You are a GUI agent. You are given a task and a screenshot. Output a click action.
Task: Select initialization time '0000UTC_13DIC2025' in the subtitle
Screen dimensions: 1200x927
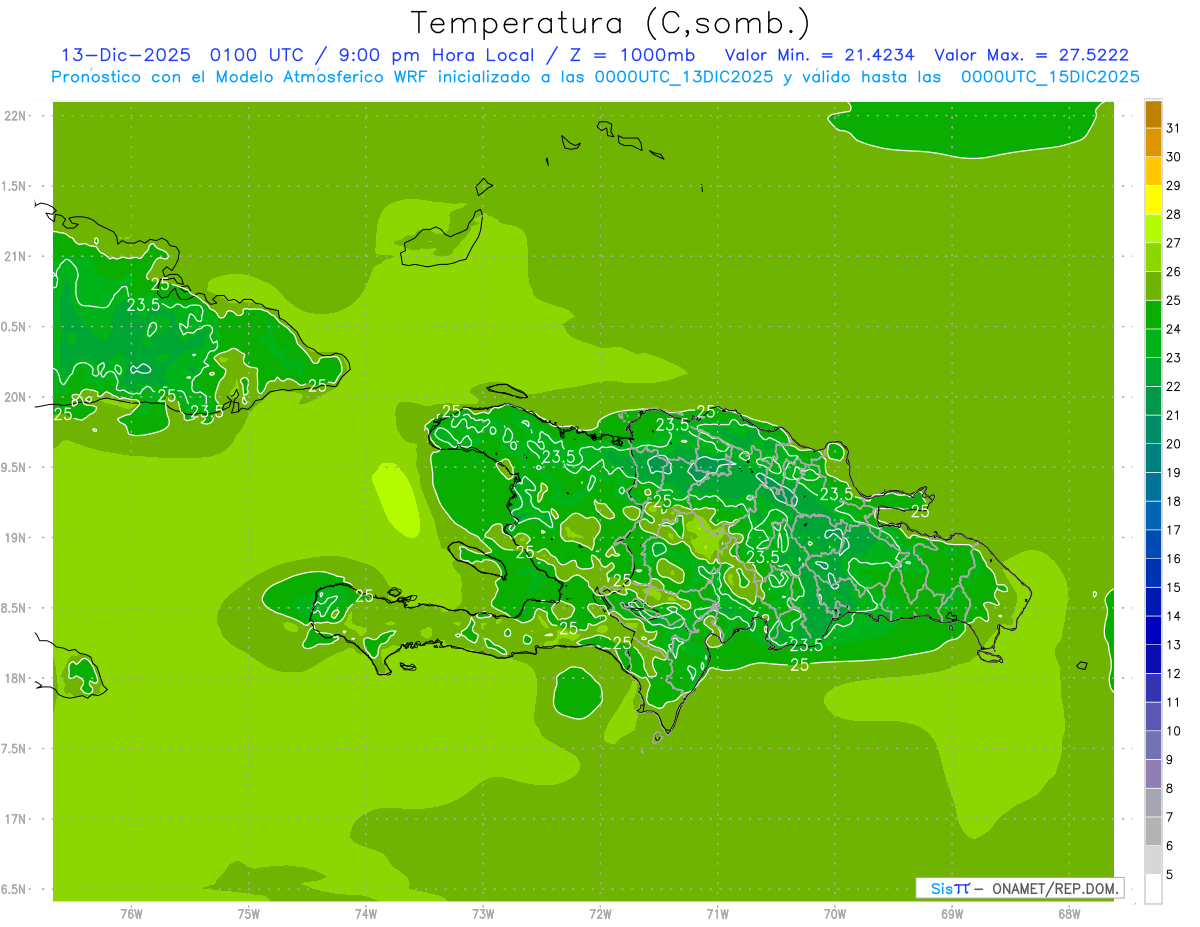tap(684, 77)
